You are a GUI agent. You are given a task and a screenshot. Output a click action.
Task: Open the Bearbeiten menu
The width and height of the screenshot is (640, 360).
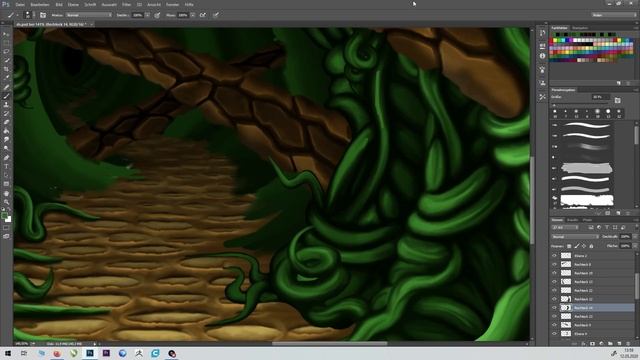(x=40, y=4)
